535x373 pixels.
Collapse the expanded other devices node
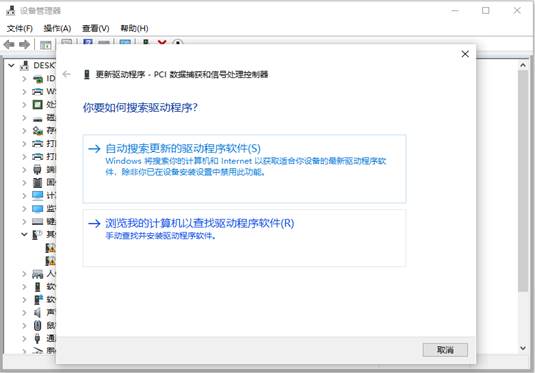tap(24, 234)
